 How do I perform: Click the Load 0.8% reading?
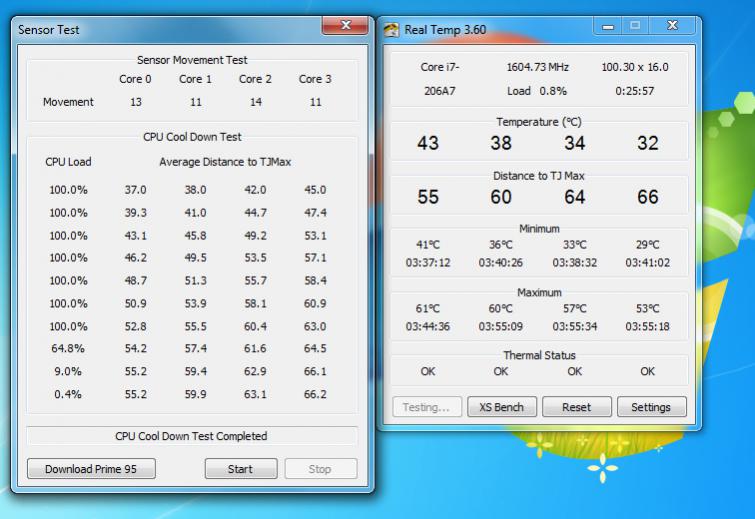[x=537, y=91]
